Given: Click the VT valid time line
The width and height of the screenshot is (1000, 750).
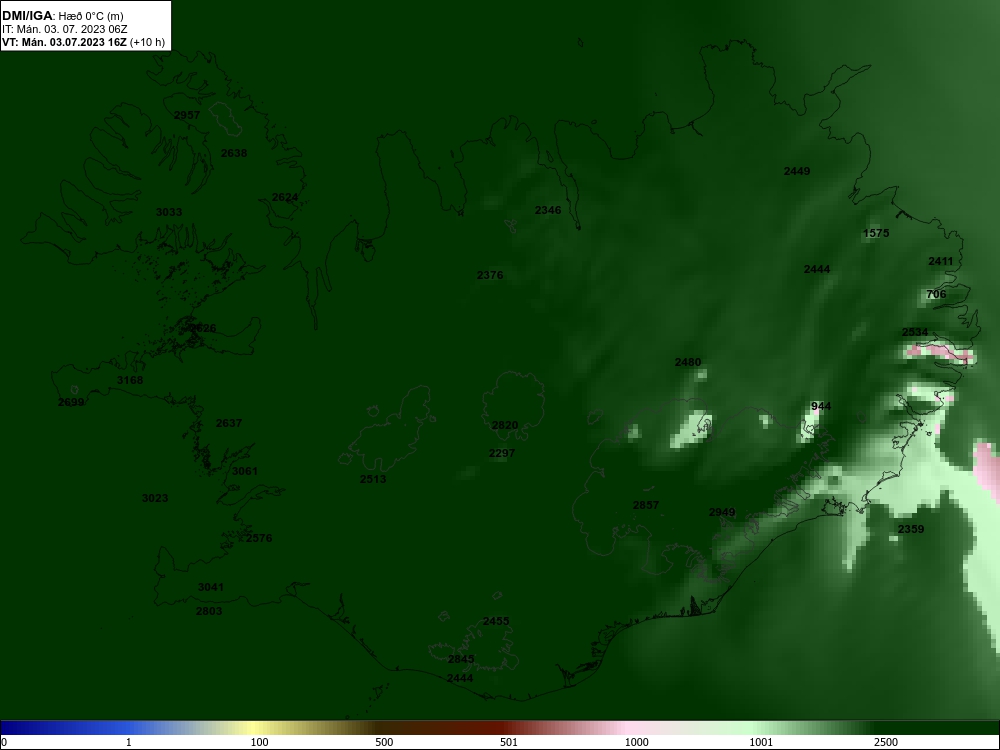Looking at the screenshot, I should 84,43.
